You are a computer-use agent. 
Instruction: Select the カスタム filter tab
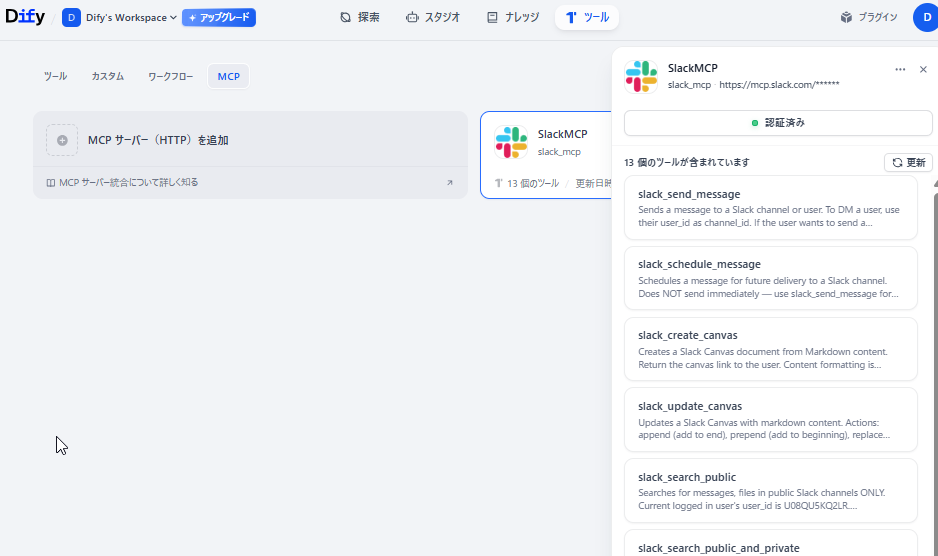(x=108, y=76)
